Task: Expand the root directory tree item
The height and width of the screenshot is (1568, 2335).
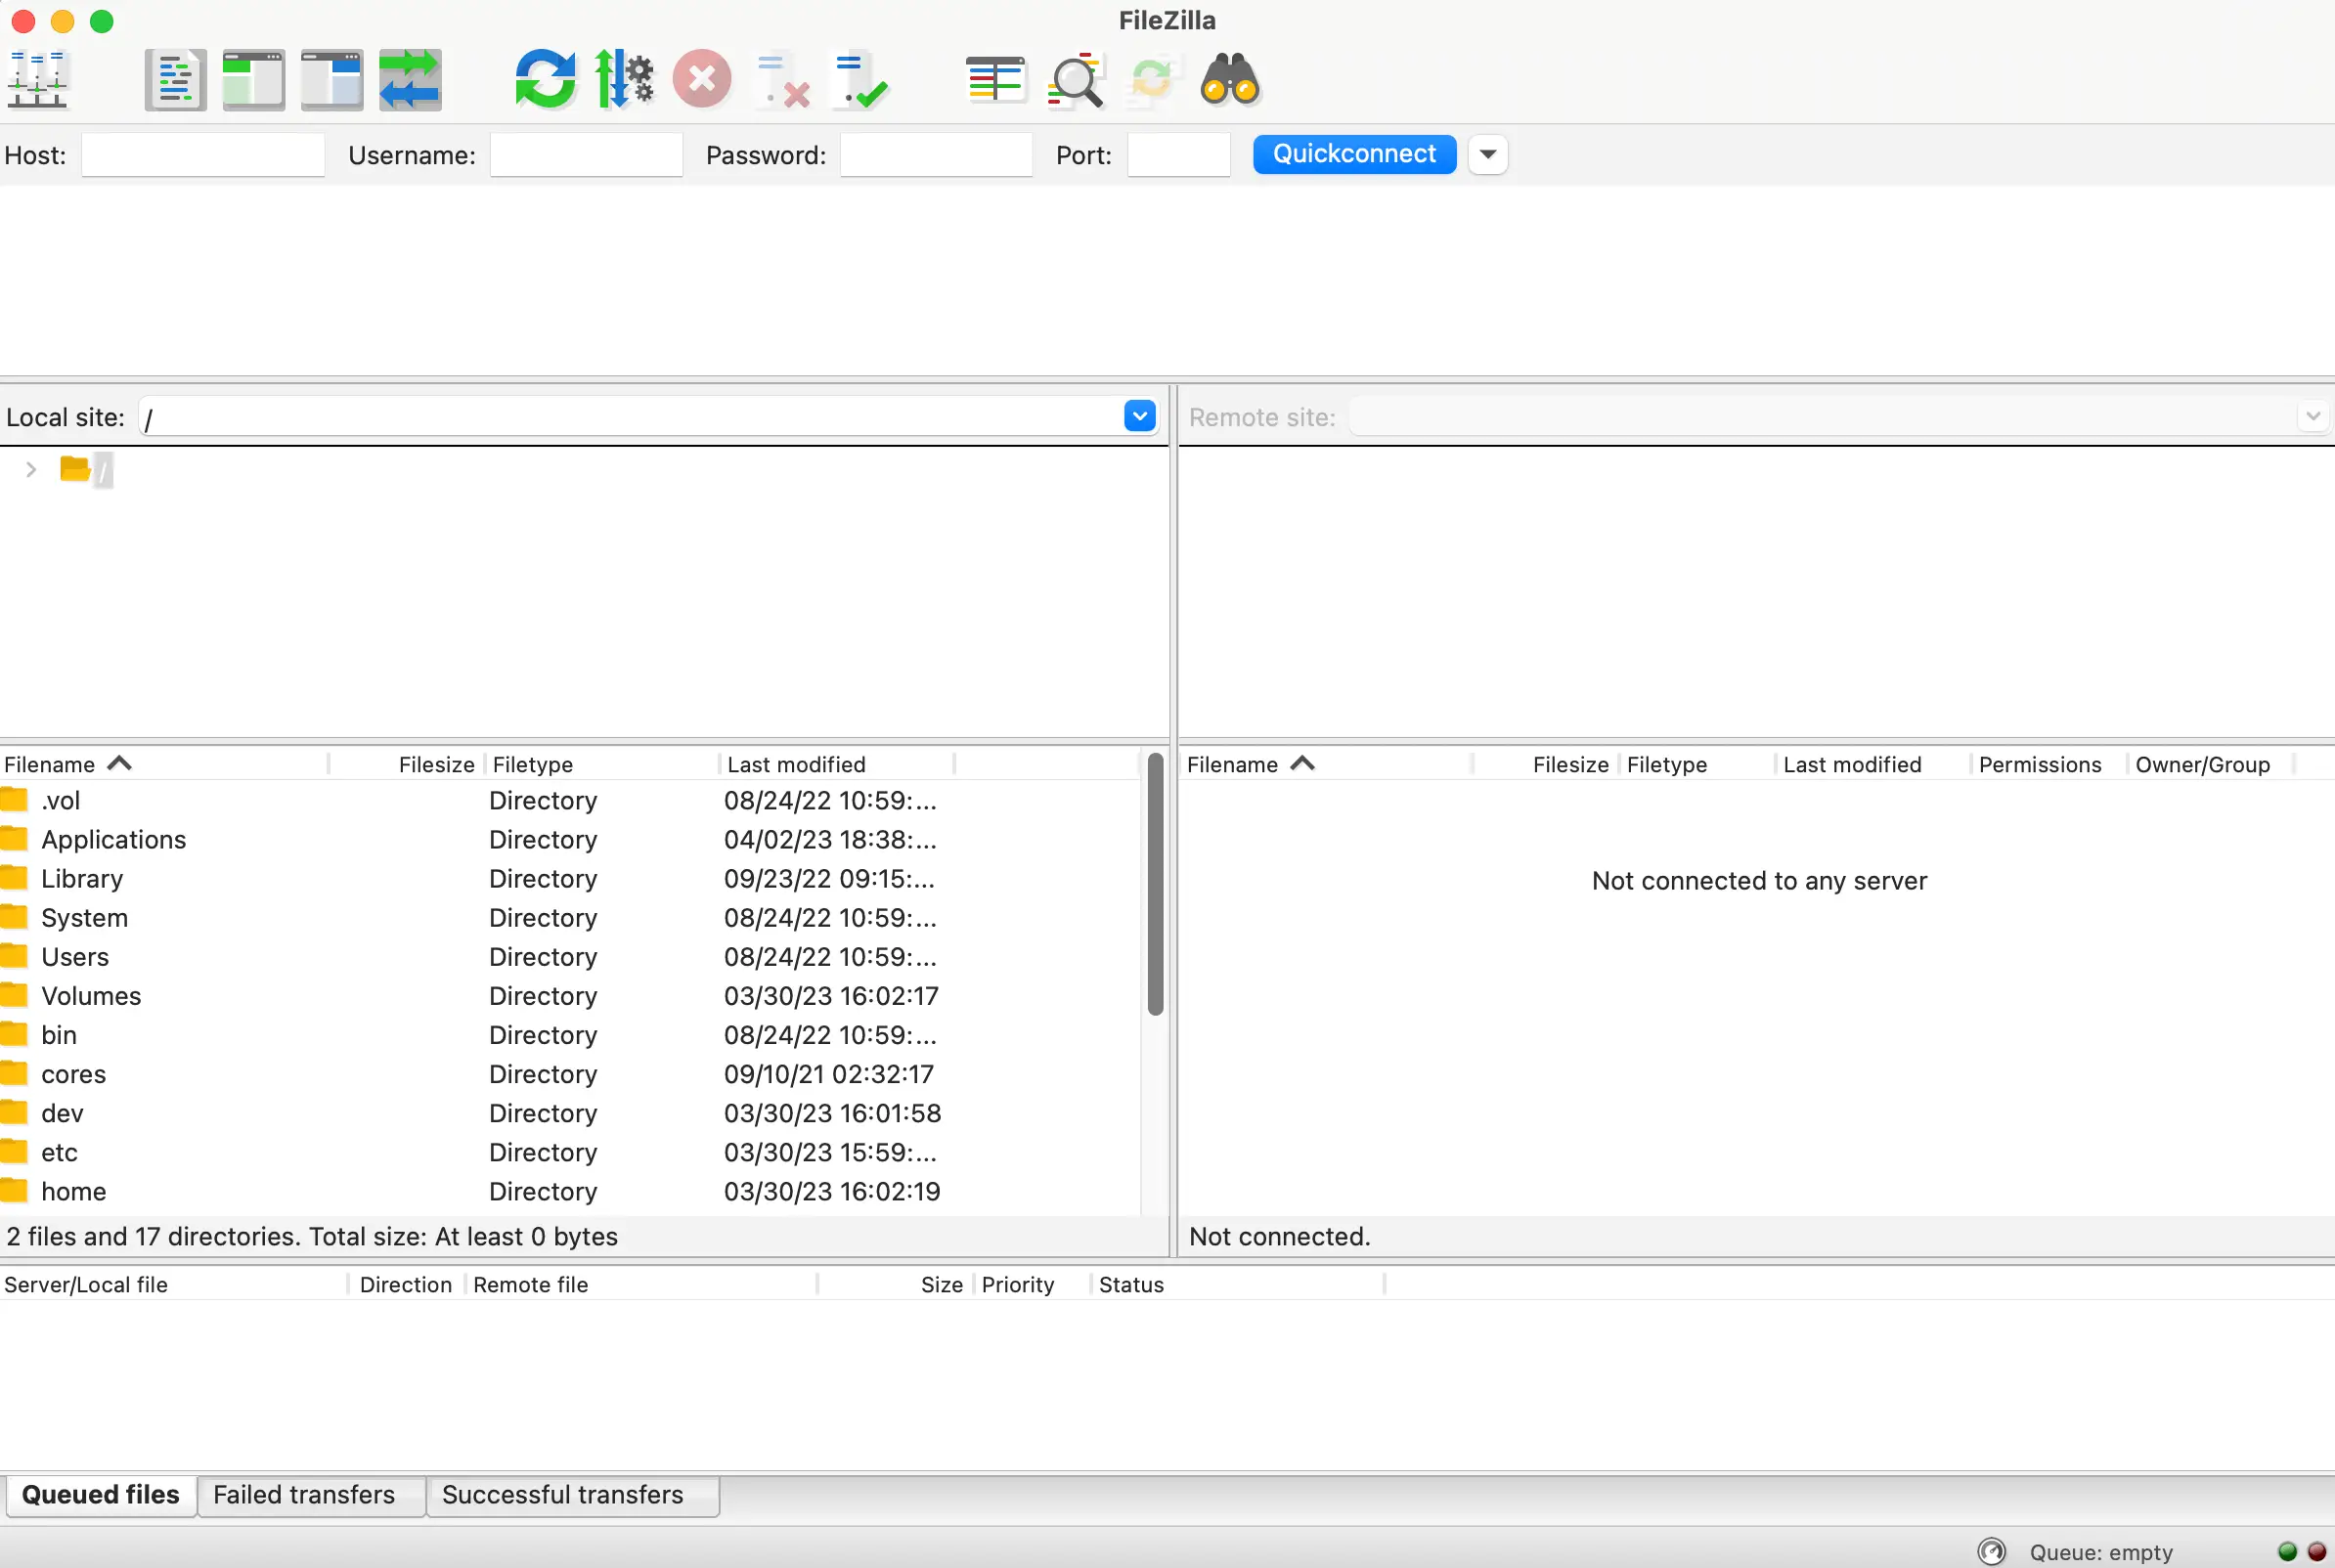Action: coord(29,469)
